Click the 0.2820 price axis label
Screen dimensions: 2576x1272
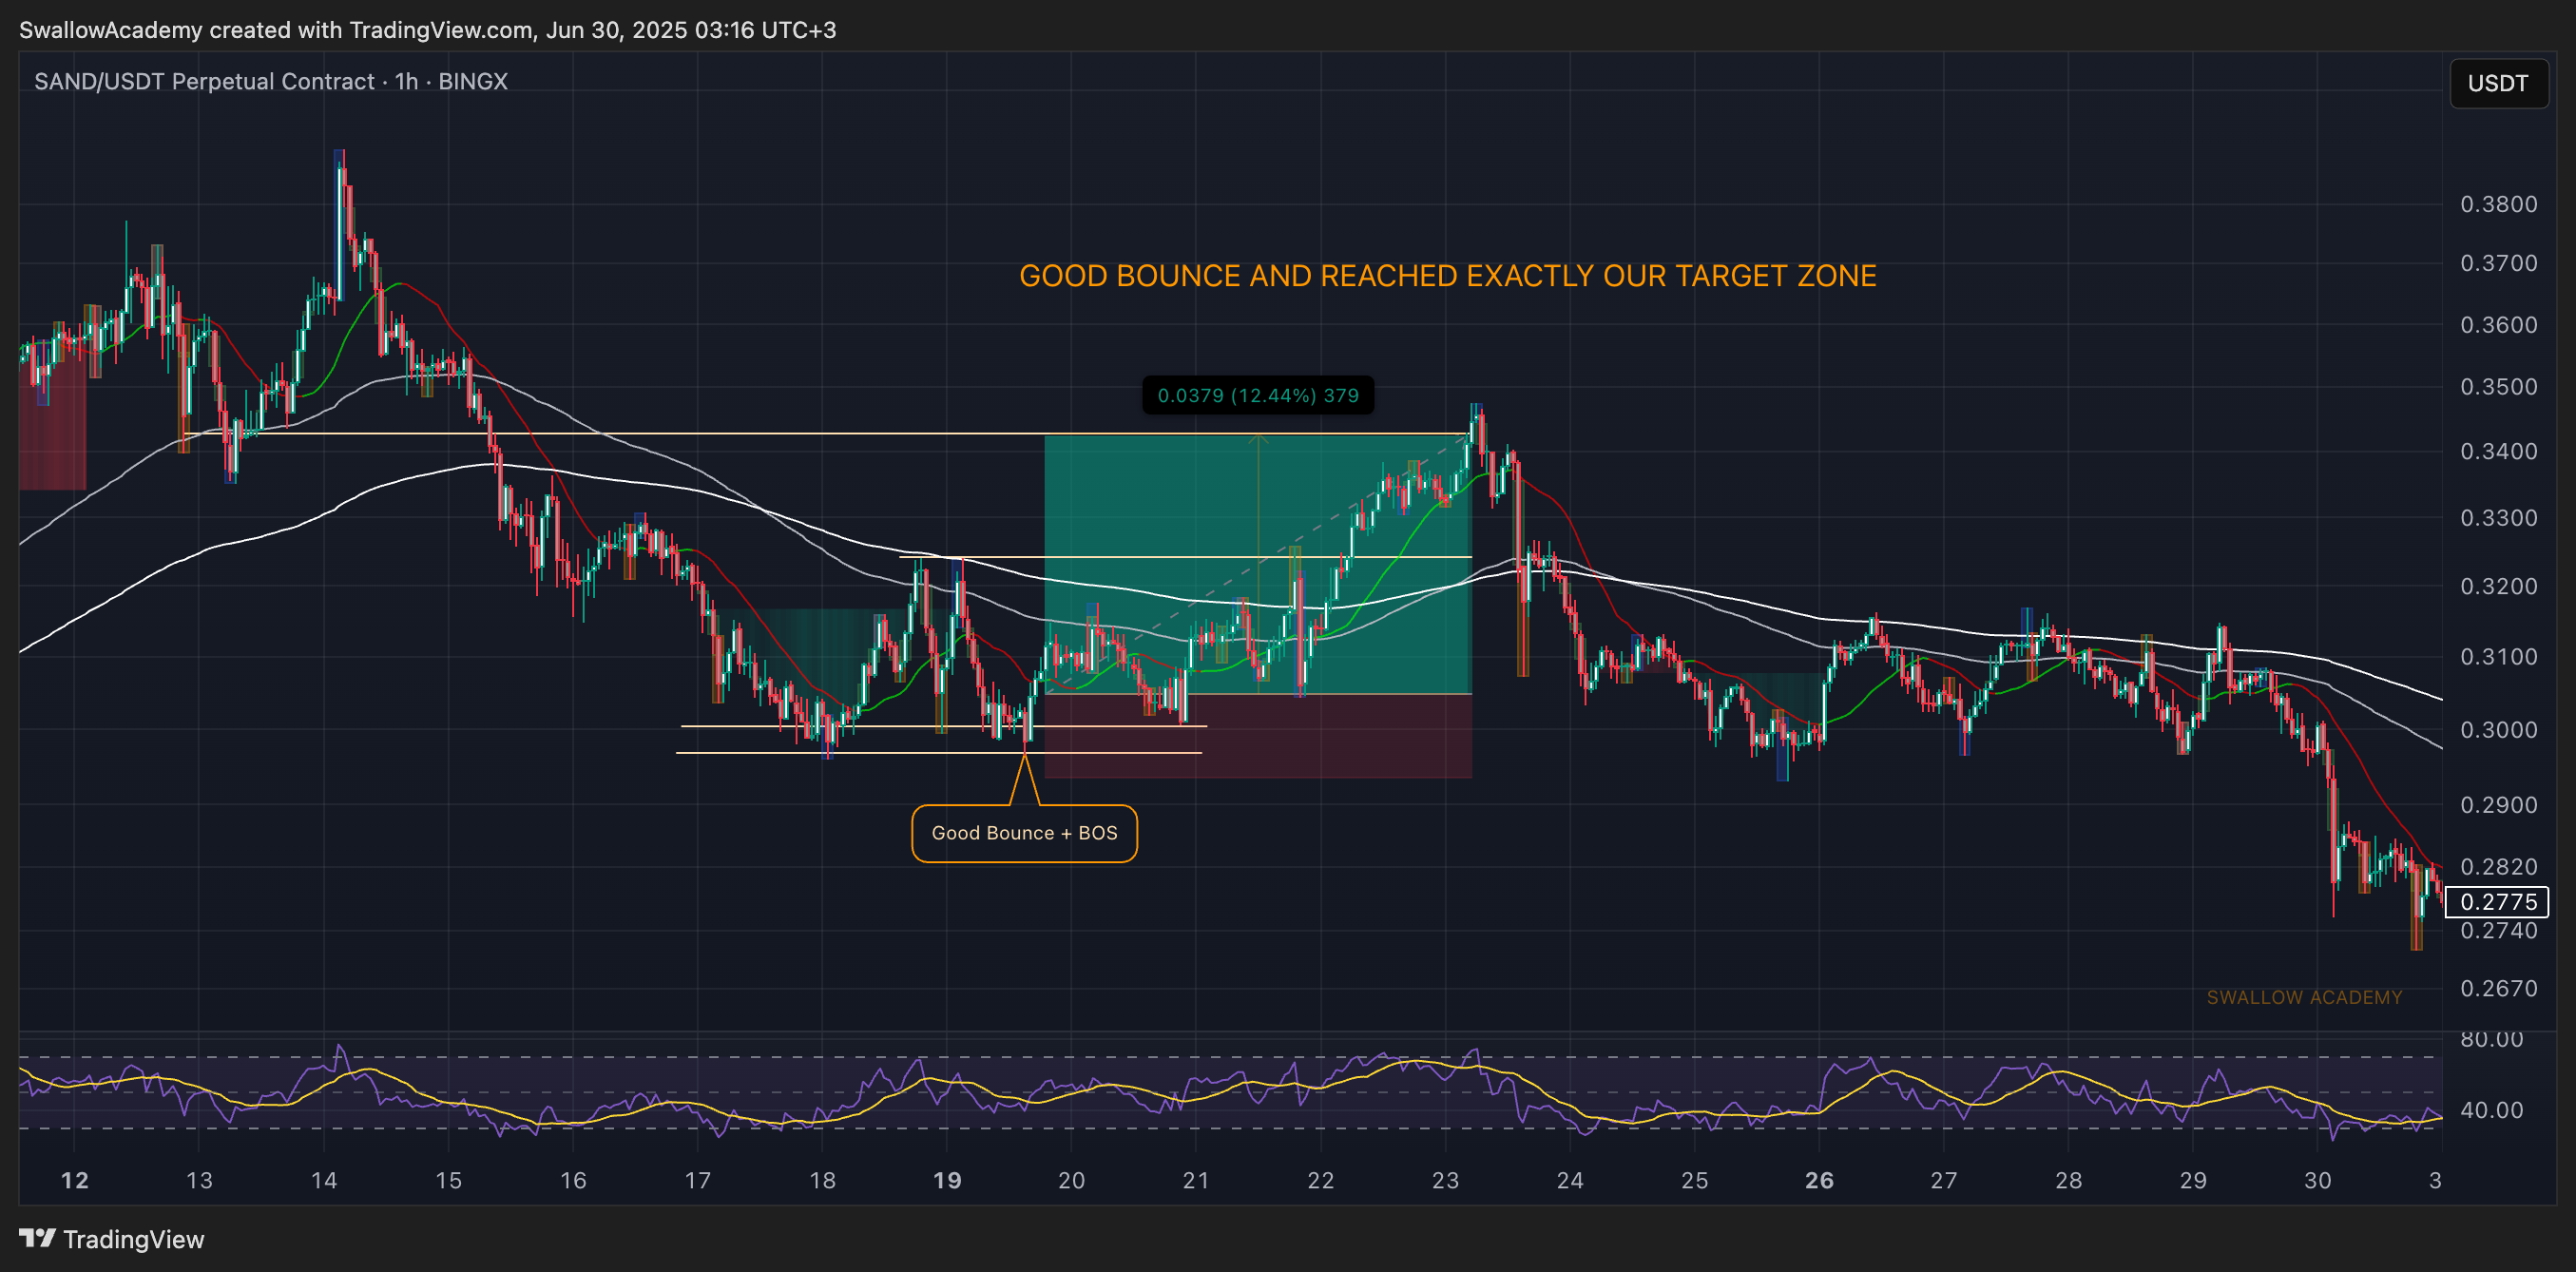coord(2498,866)
